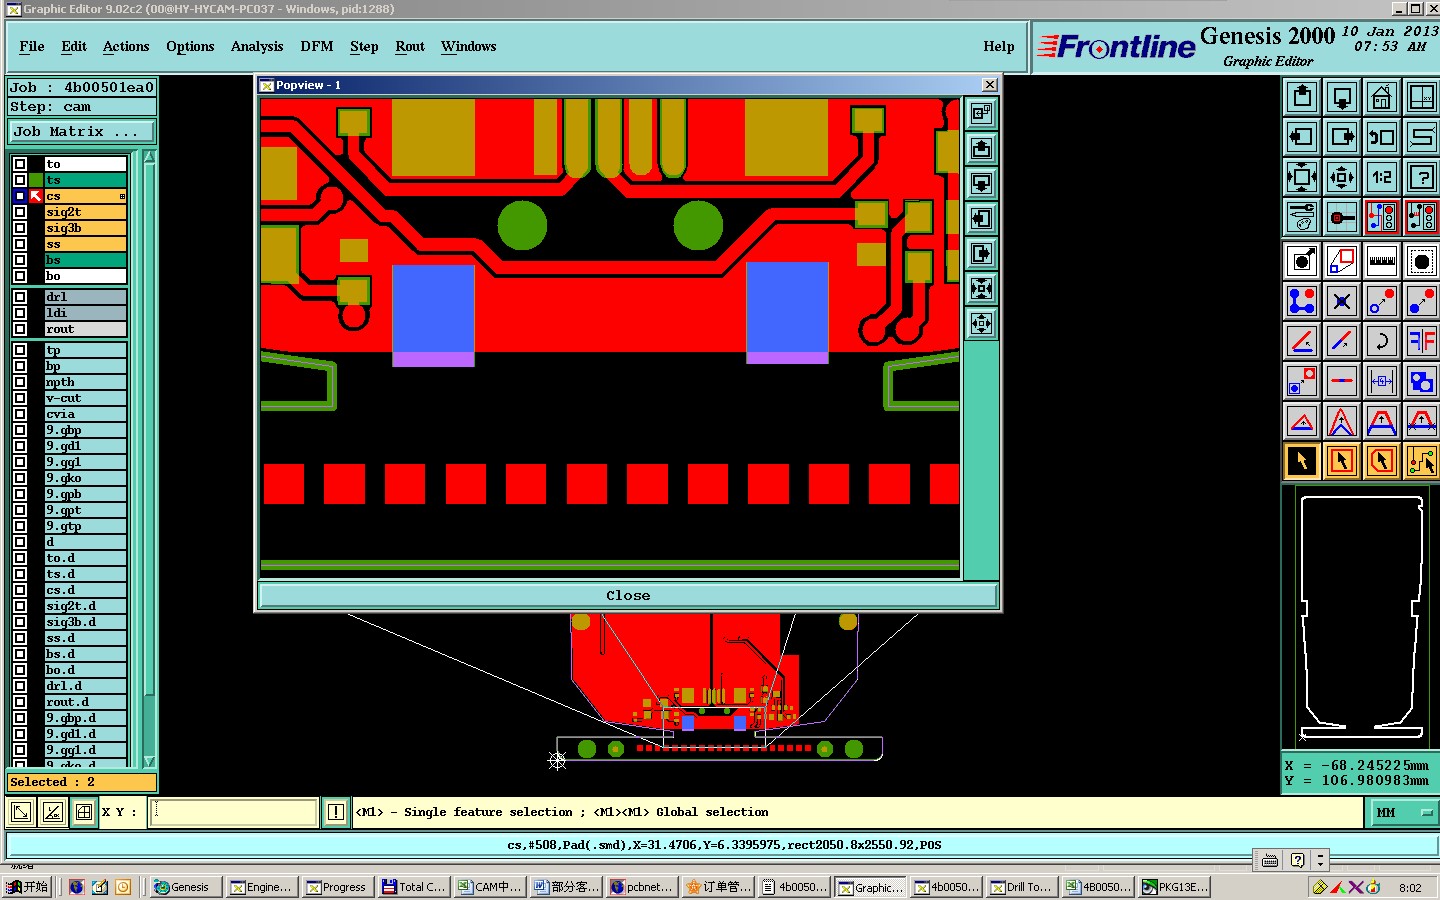1440x900 pixels.
Task: Click the pan left icon in right toolbar
Action: tap(1302, 137)
